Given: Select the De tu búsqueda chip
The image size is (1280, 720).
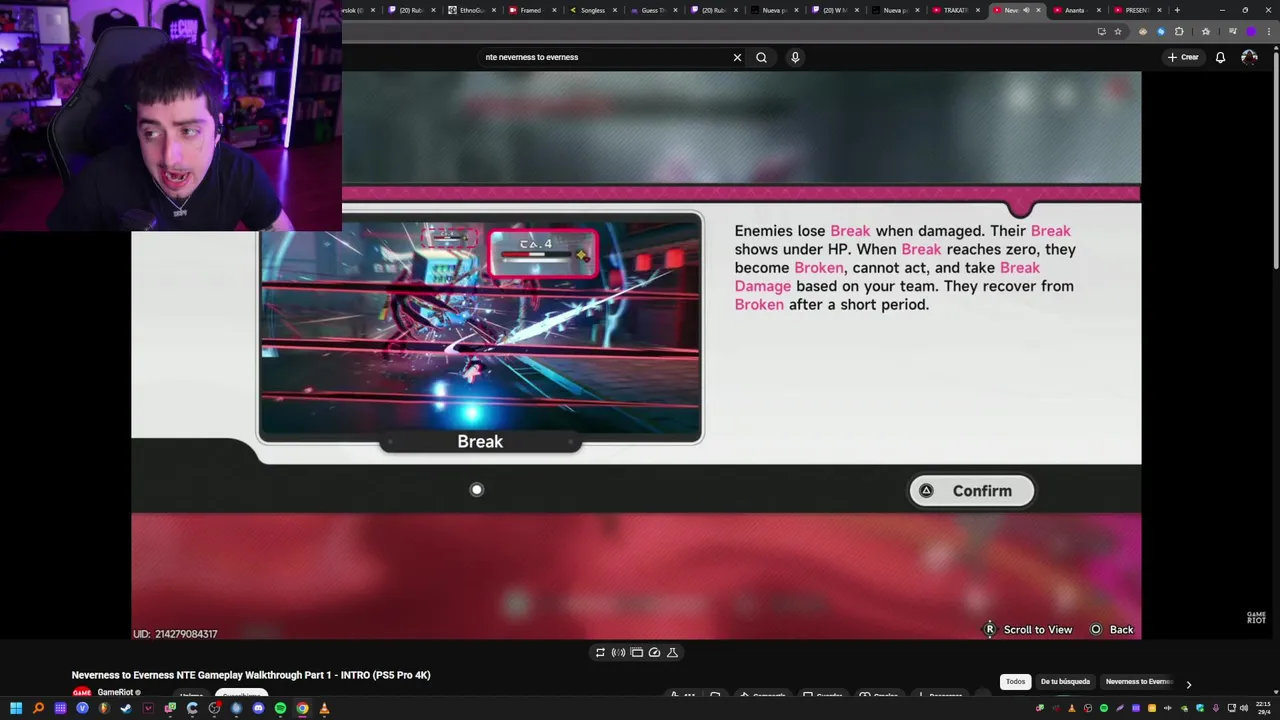Looking at the screenshot, I should (x=1065, y=682).
